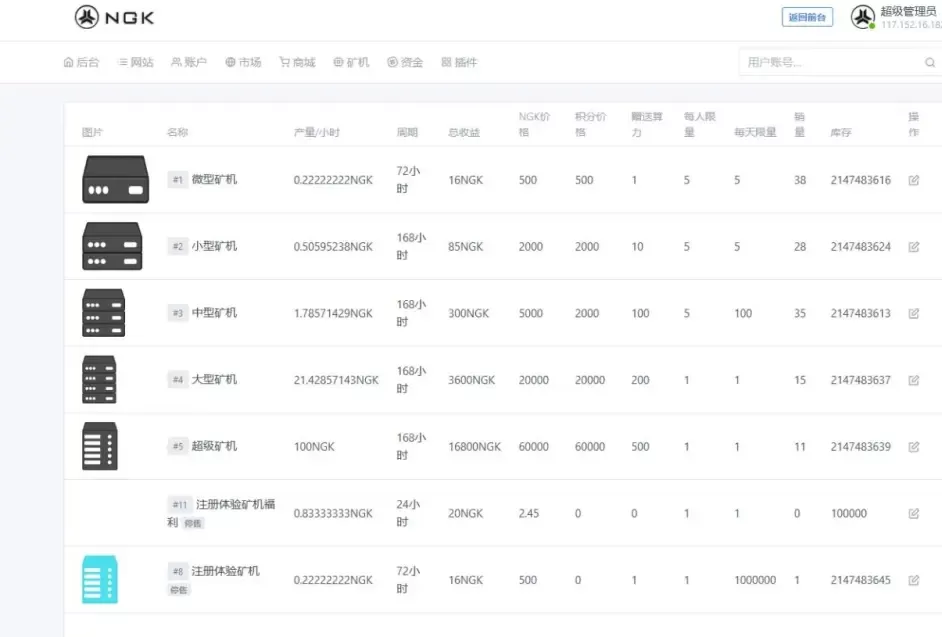Click the 库存 column header
942x637 pixels.
pos(841,132)
